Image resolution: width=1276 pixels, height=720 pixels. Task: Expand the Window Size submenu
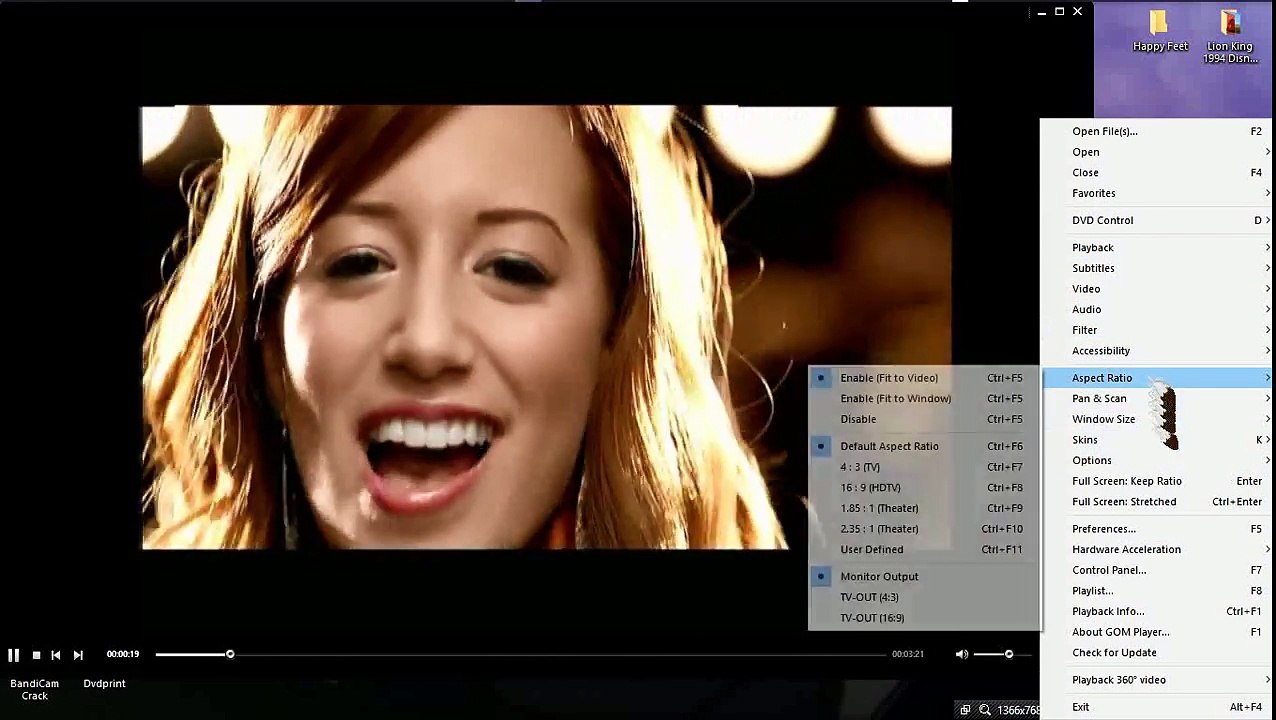coord(1158,419)
